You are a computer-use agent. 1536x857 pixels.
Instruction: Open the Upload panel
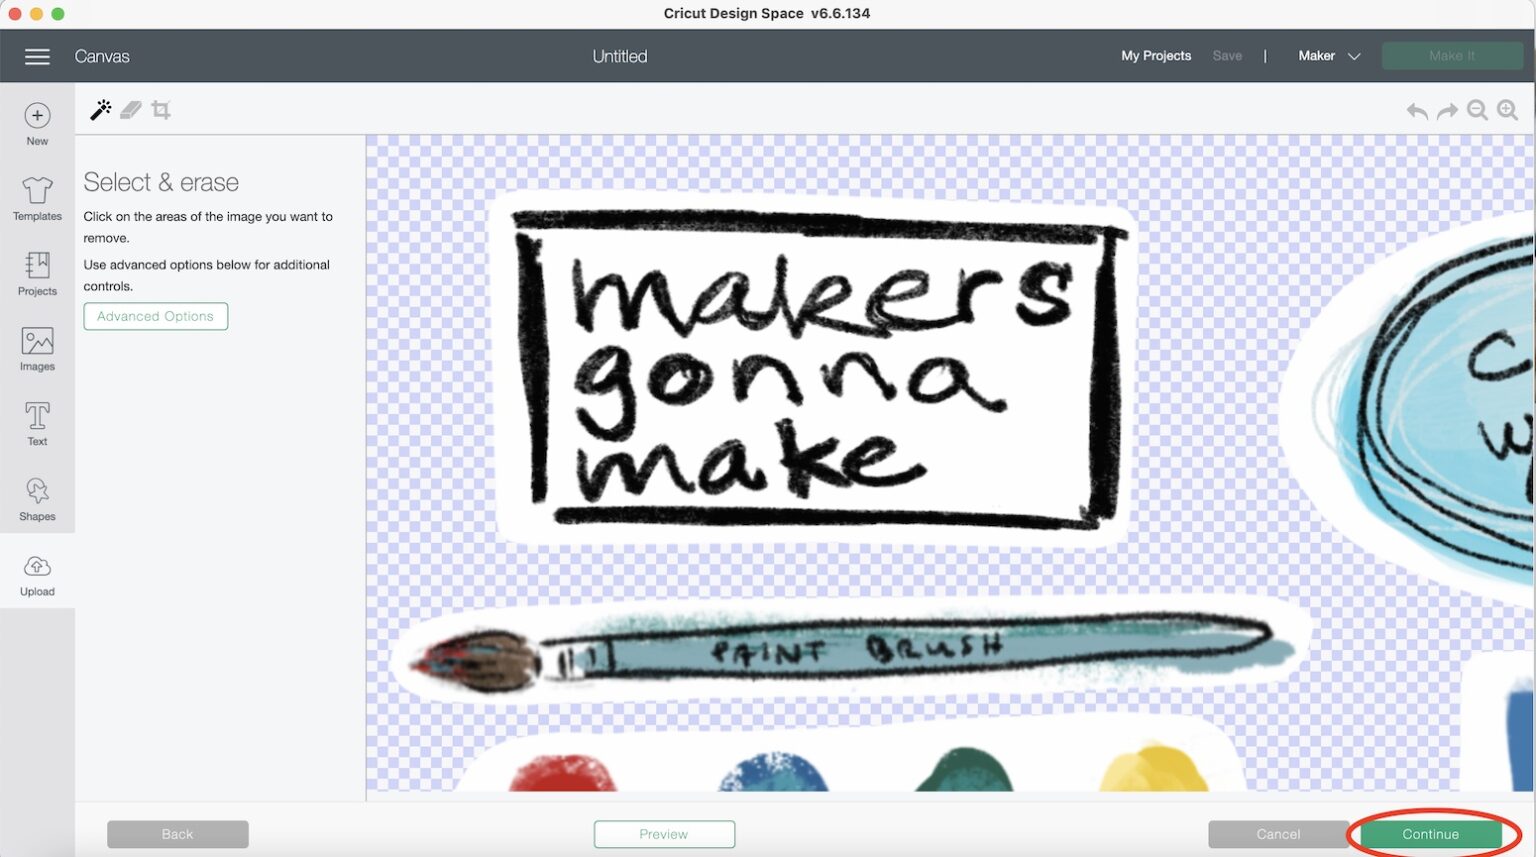pos(37,573)
